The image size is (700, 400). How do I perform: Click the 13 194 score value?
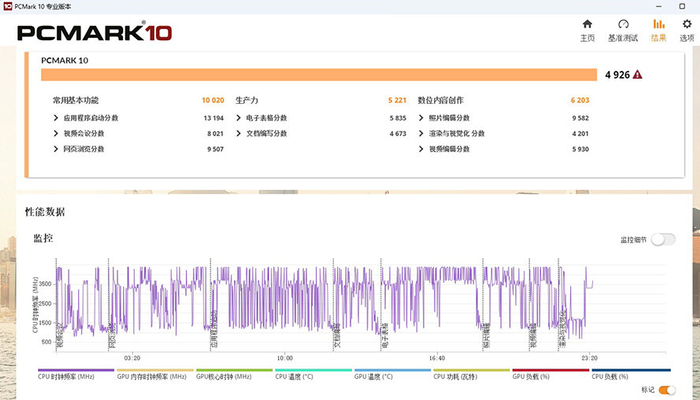pos(213,118)
